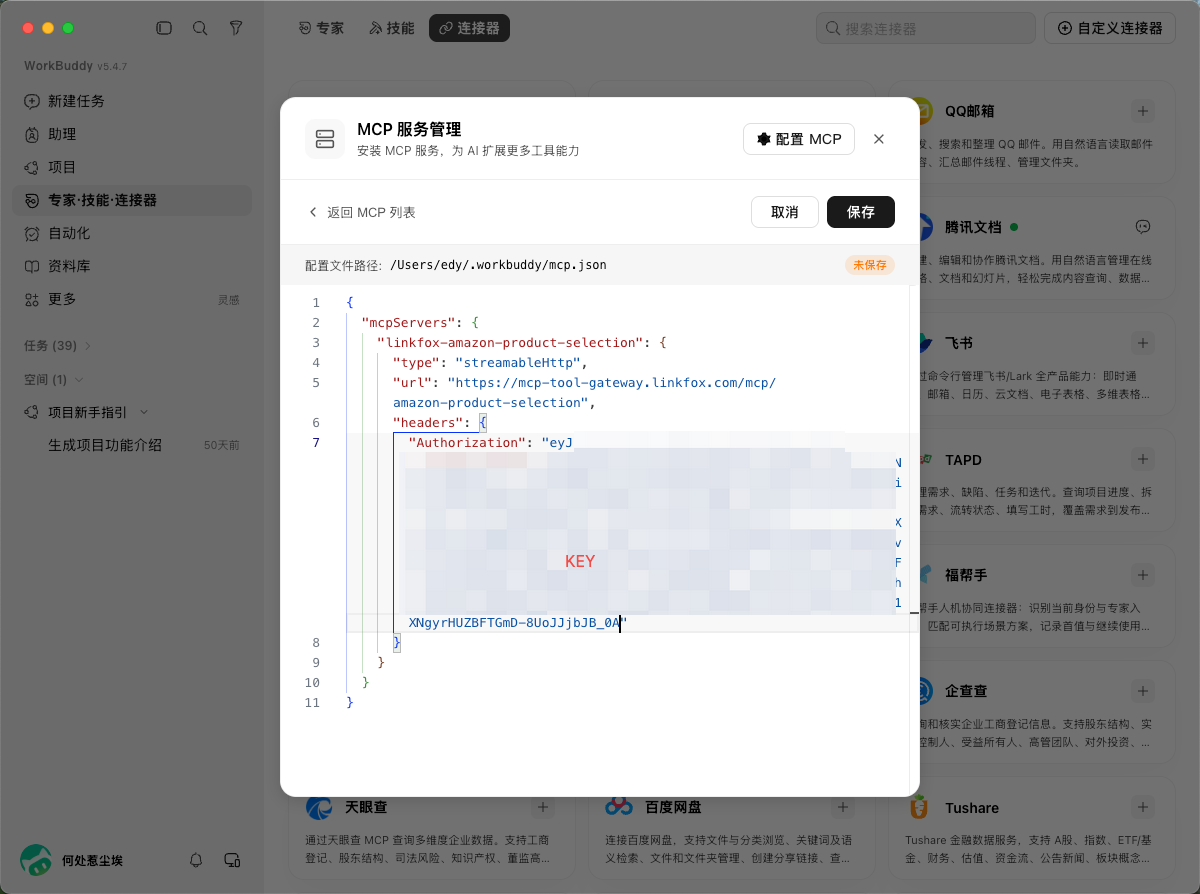Click the 灵感 label beside 更多
Viewport: 1200px width, 894px height.
[x=229, y=300]
